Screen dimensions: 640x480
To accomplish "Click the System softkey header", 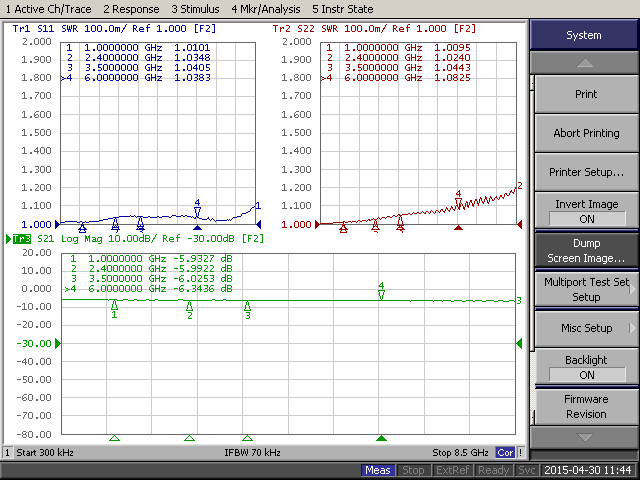I will click(x=584, y=35).
